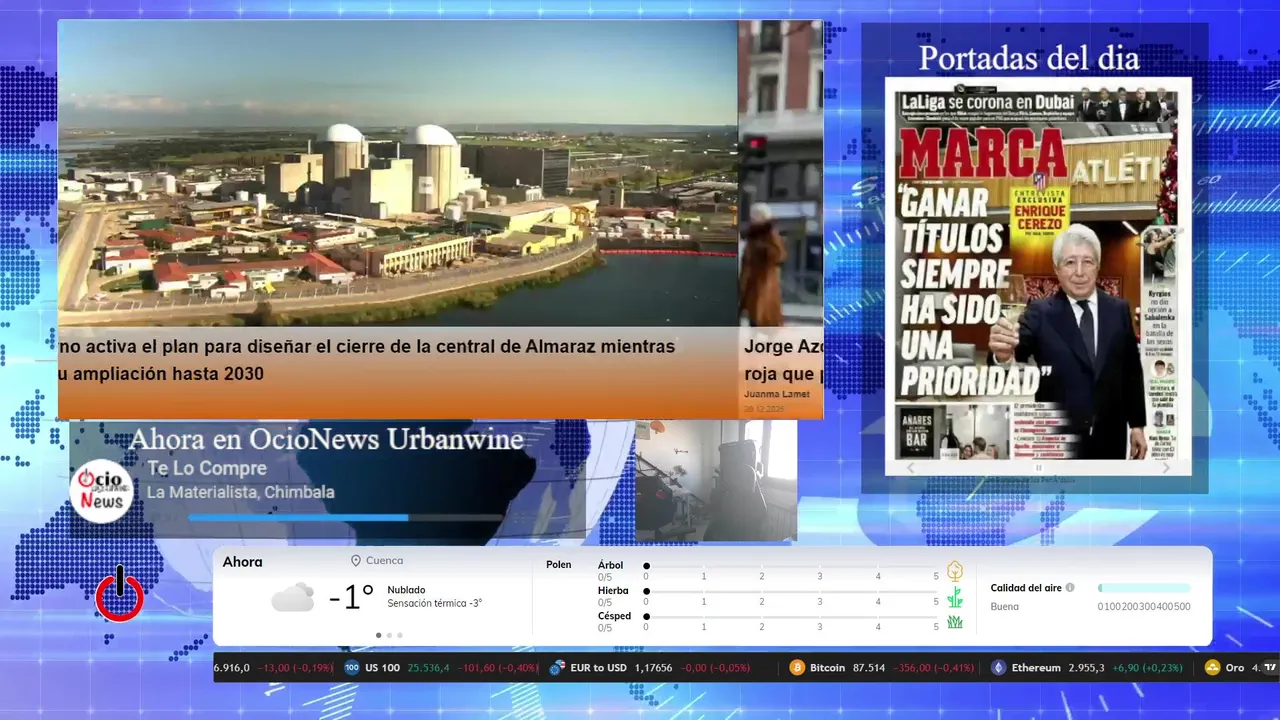Click the 'La Materialista, Chimbala' artist text
Viewport: 1280px width, 720px height.
click(x=241, y=493)
